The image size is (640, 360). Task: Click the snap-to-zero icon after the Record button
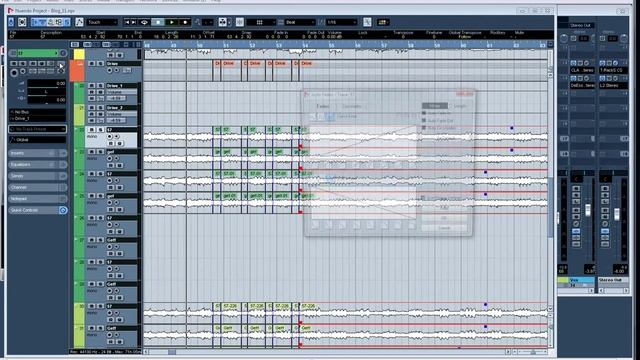pyautogui.click(x=198, y=22)
